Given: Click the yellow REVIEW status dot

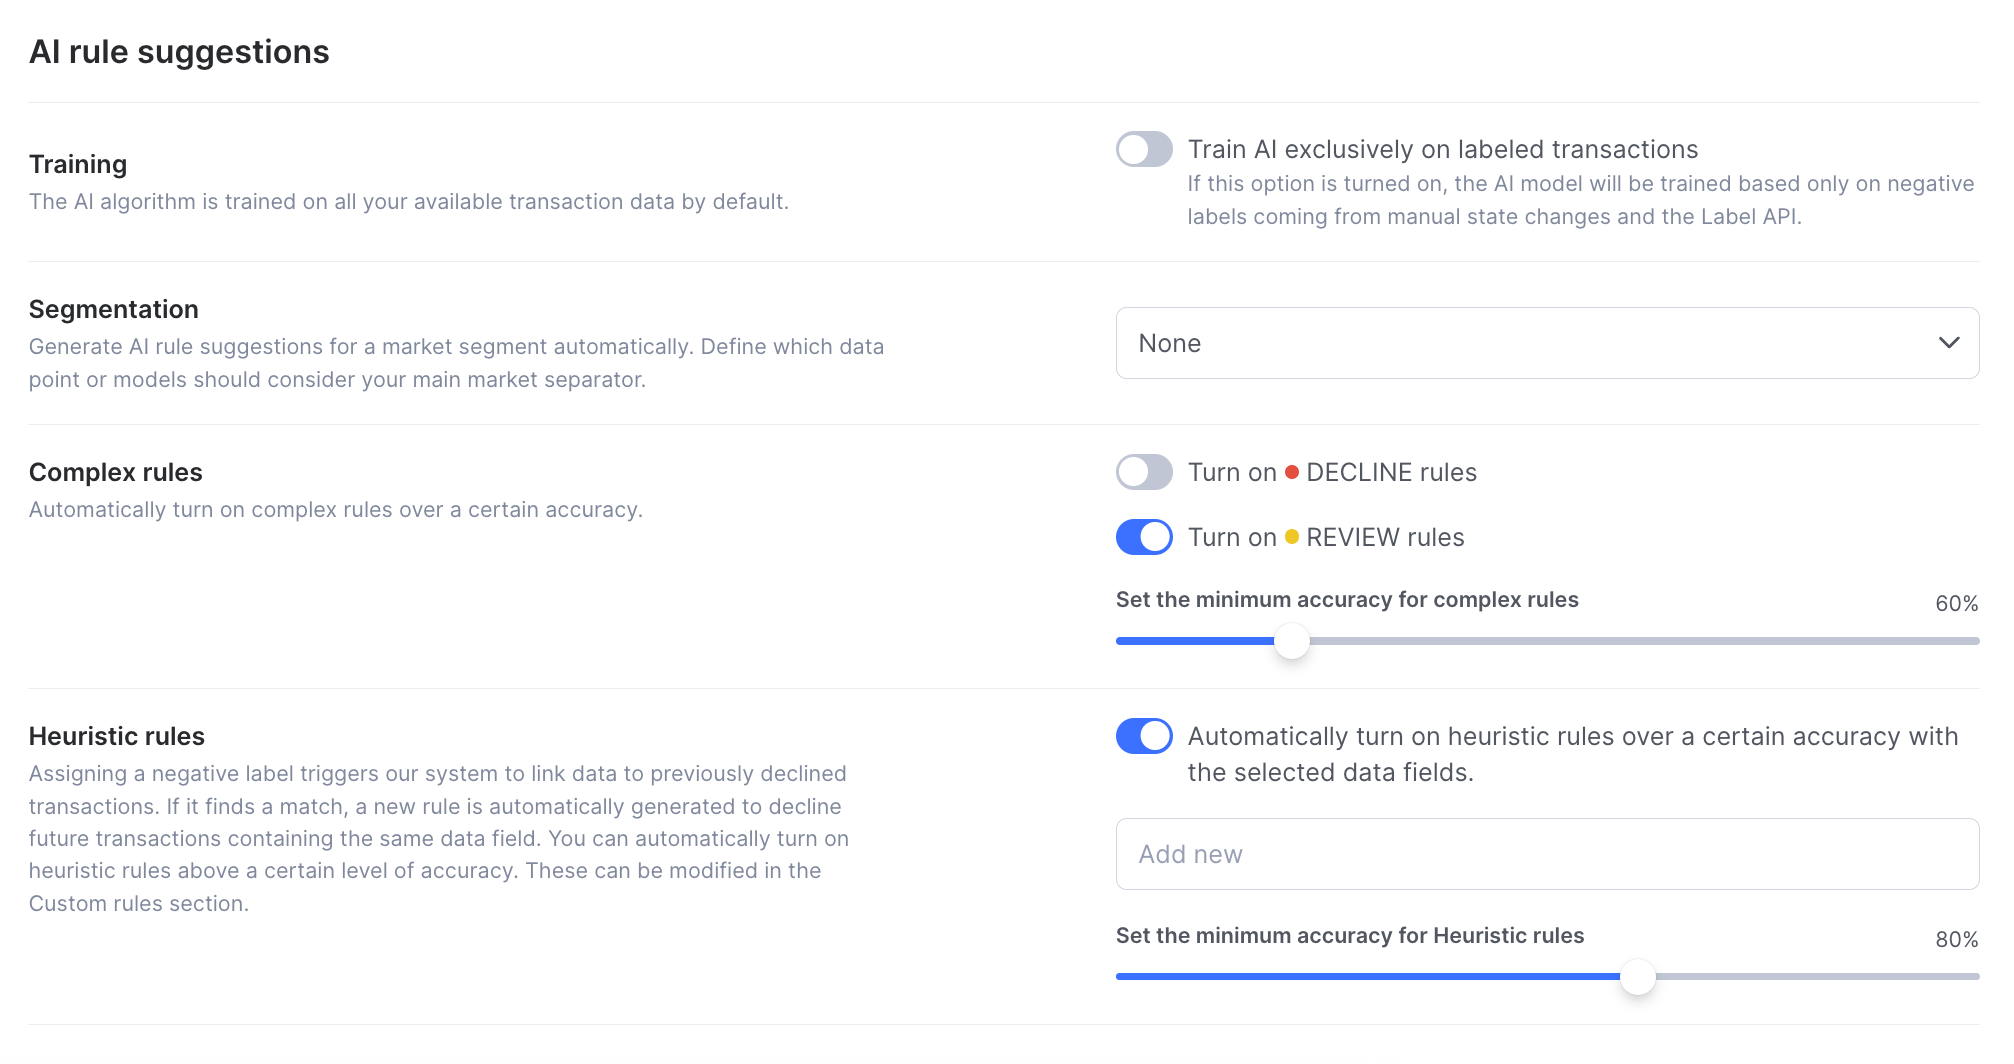Looking at the screenshot, I should [x=1292, y=537].
